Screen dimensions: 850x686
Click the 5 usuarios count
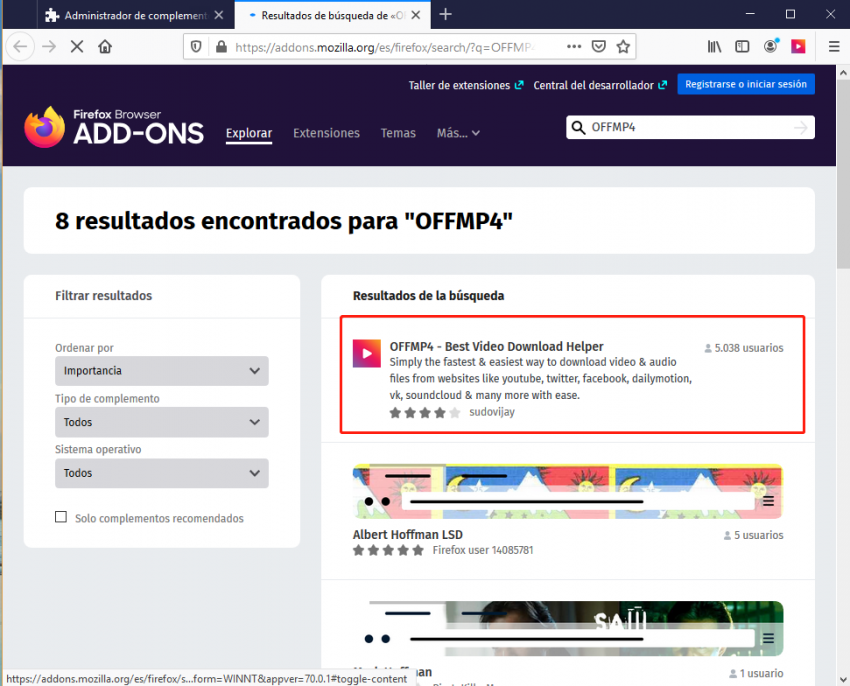[754, 535]
